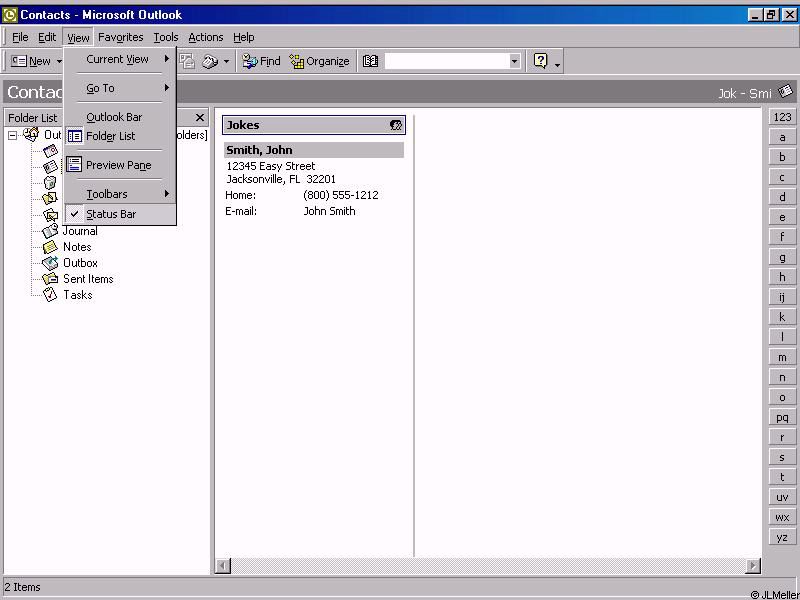Click the New Contact toolbar button
800x600 pixels.
(31, 62)
